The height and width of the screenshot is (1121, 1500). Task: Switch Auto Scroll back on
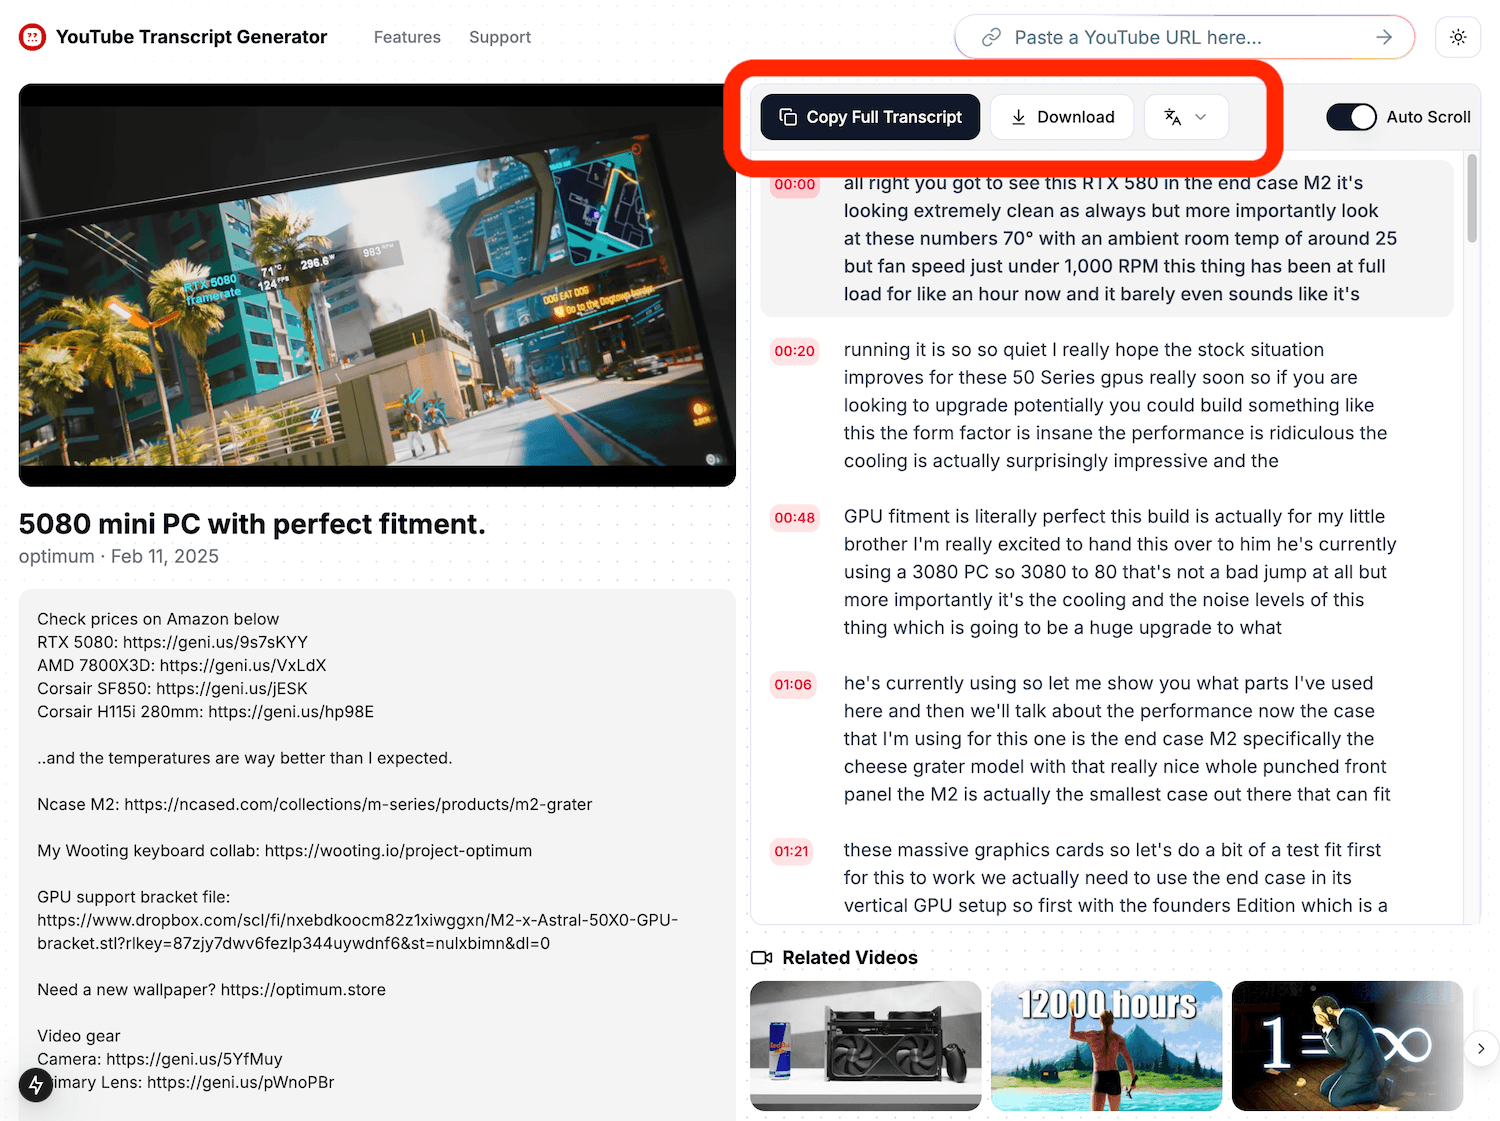pos(1351,117)
